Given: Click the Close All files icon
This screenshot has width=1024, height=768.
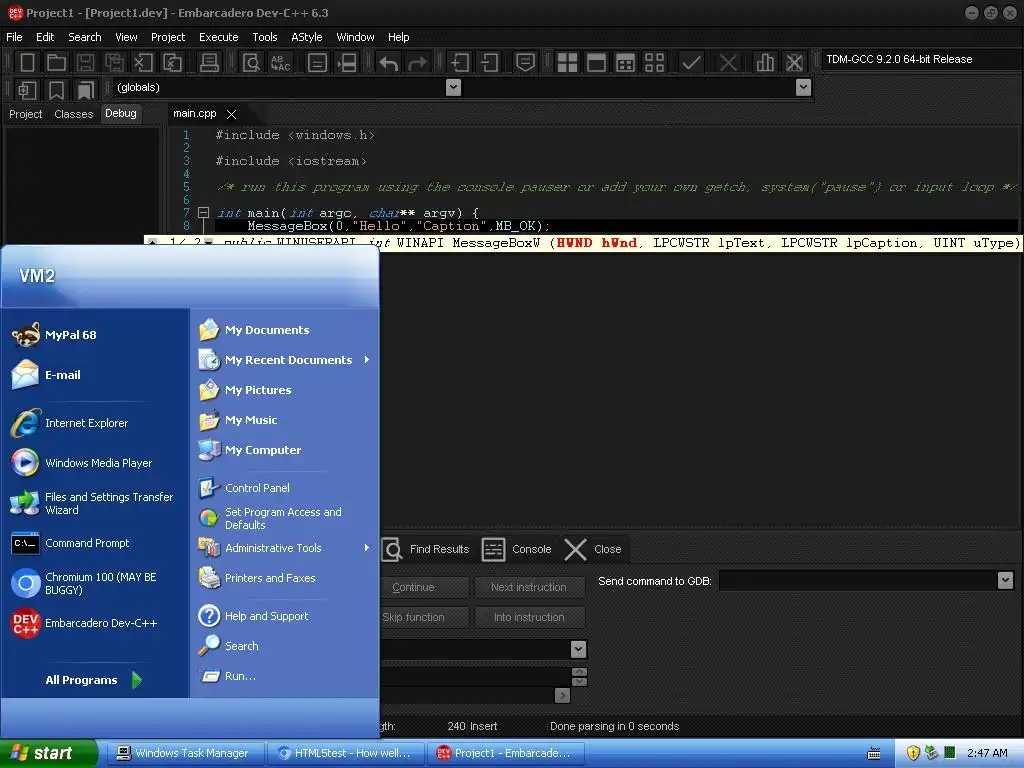Looking at the screenshot, I should coord(172,63).
